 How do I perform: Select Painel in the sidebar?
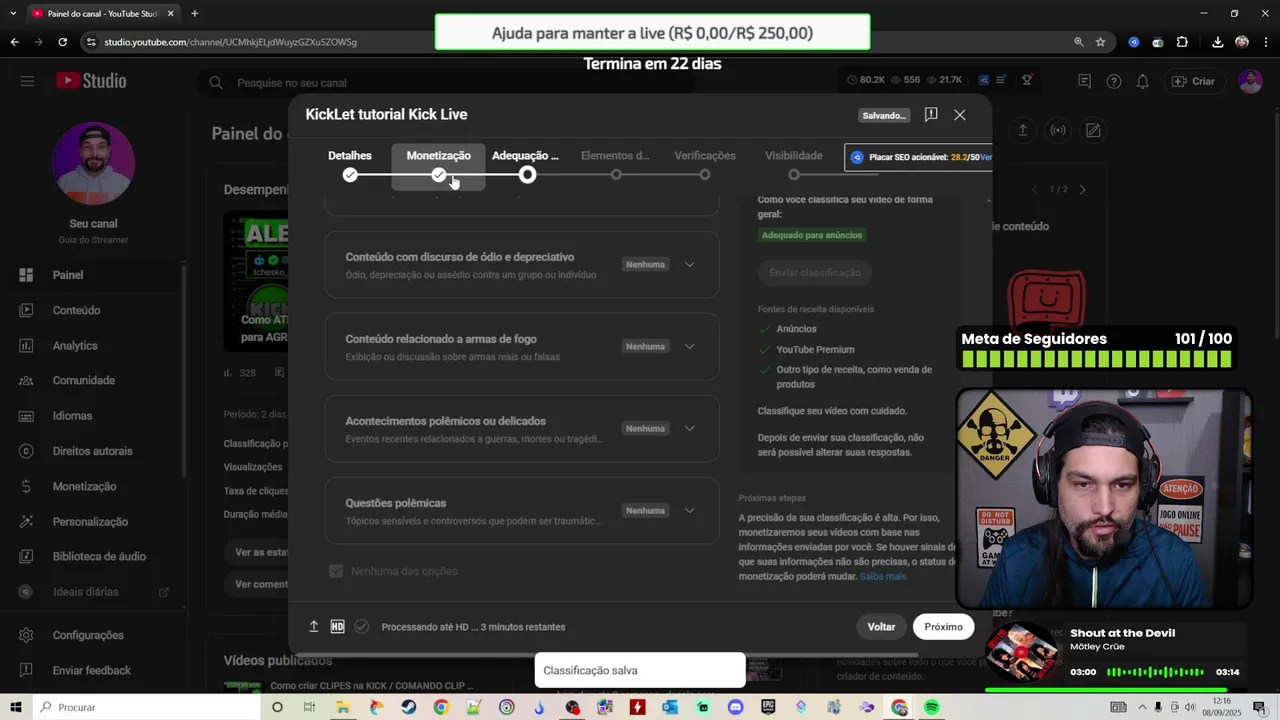[95, 275]
